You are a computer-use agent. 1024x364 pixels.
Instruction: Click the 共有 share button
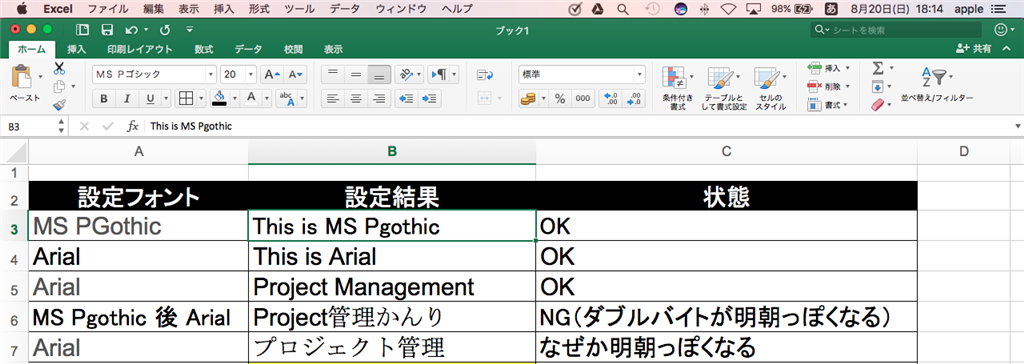973,48
